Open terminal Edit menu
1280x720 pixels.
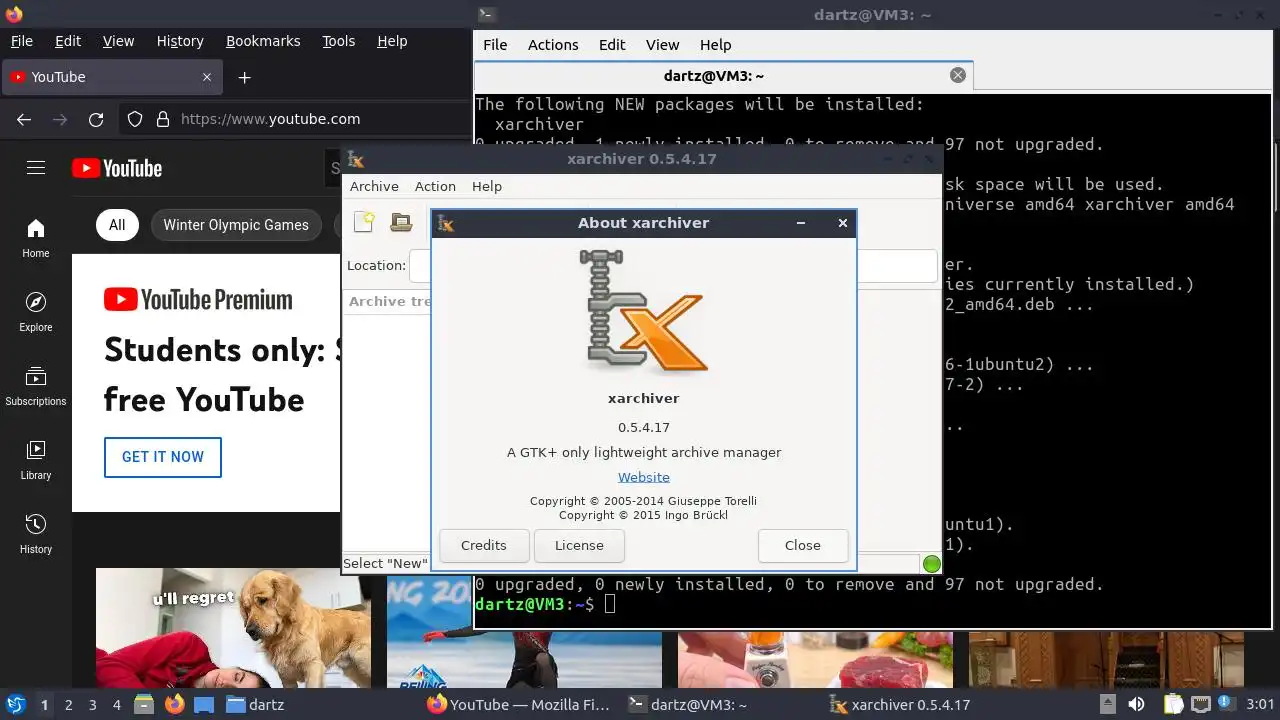click(x=612, y=45)
